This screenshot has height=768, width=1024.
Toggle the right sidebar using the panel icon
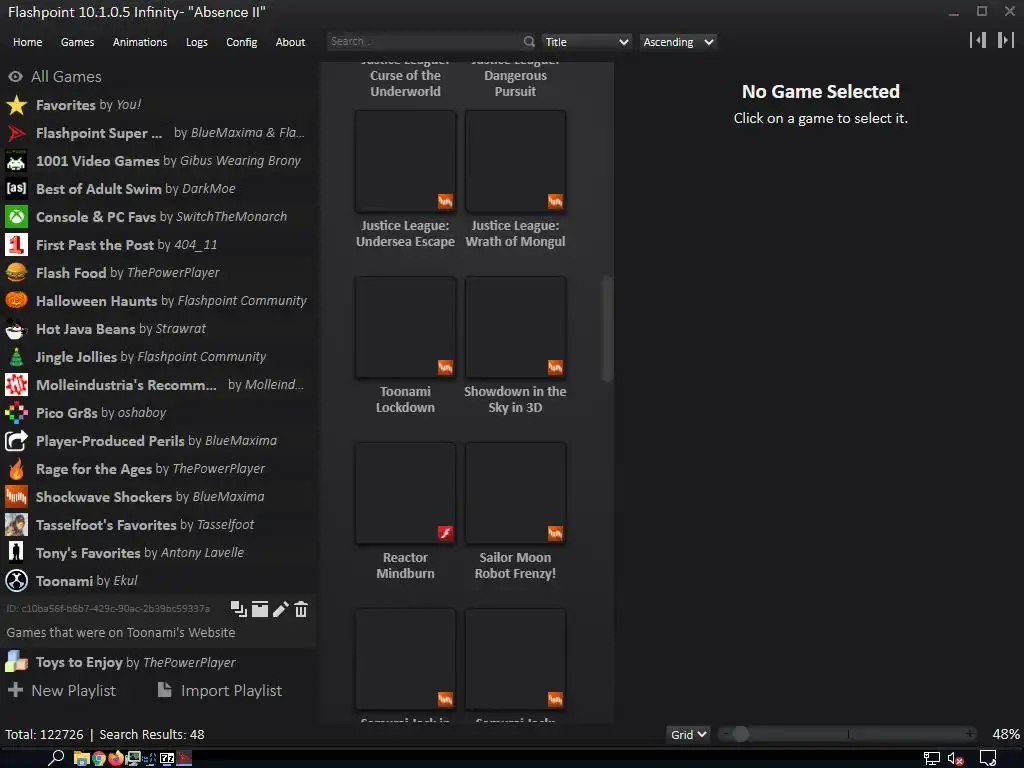pos(1006,40)
